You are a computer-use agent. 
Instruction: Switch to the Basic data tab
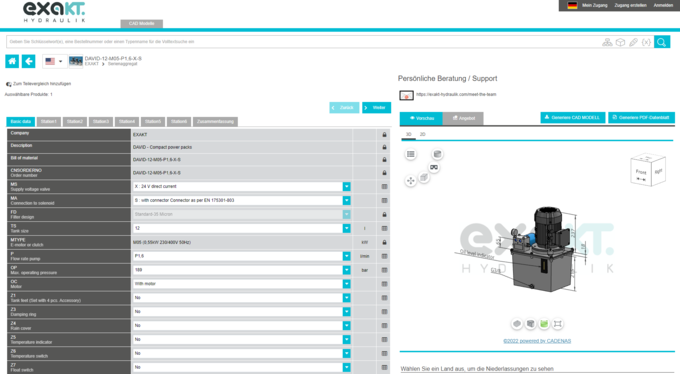pos(20,121)
